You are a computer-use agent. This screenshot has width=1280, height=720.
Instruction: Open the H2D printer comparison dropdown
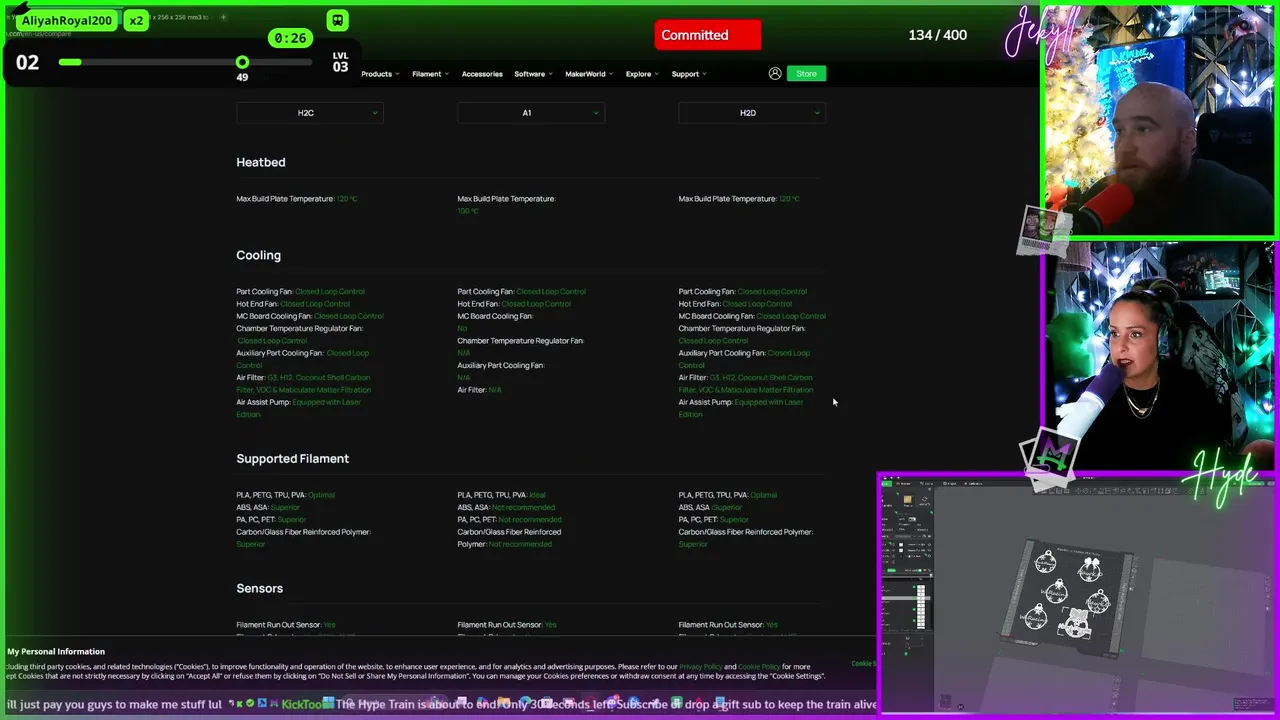[752, 113]
